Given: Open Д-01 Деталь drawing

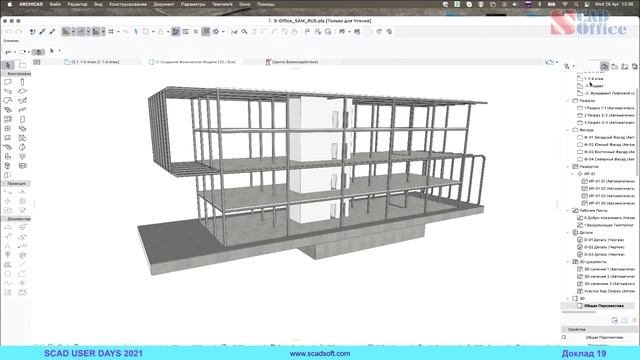Looking at the screenshot, I should [601, 240].
